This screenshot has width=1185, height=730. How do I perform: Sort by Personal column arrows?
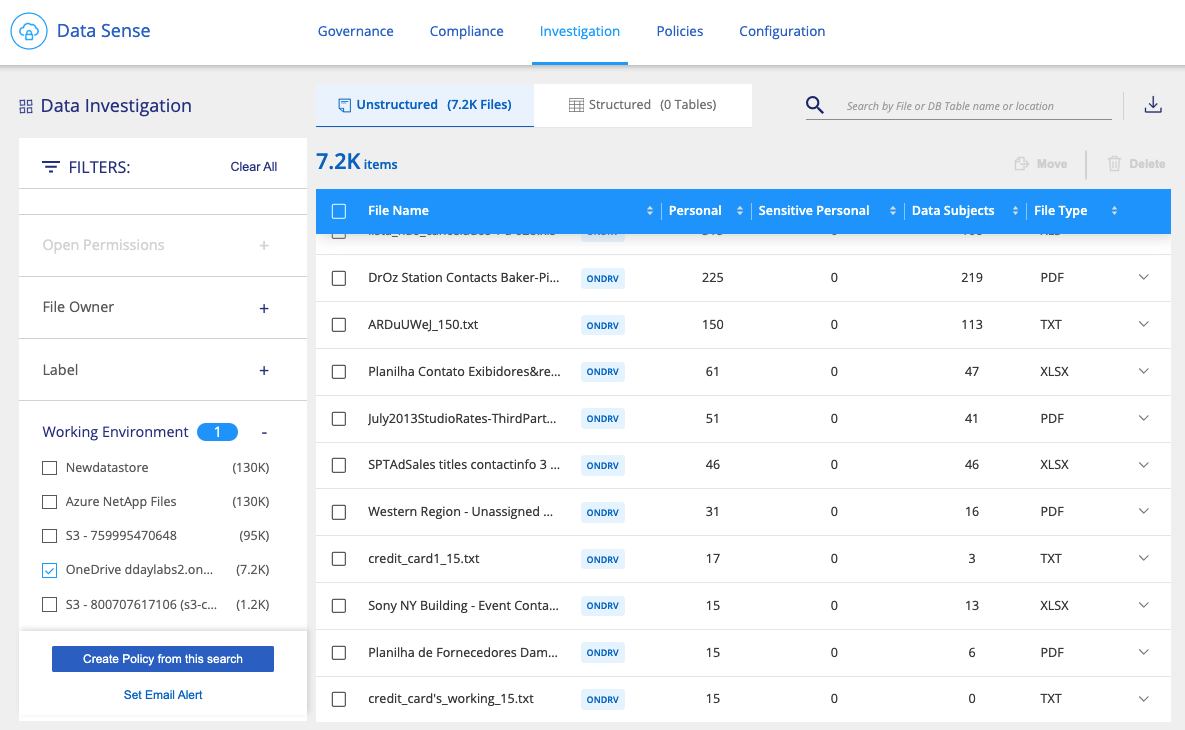coord(740,211)
